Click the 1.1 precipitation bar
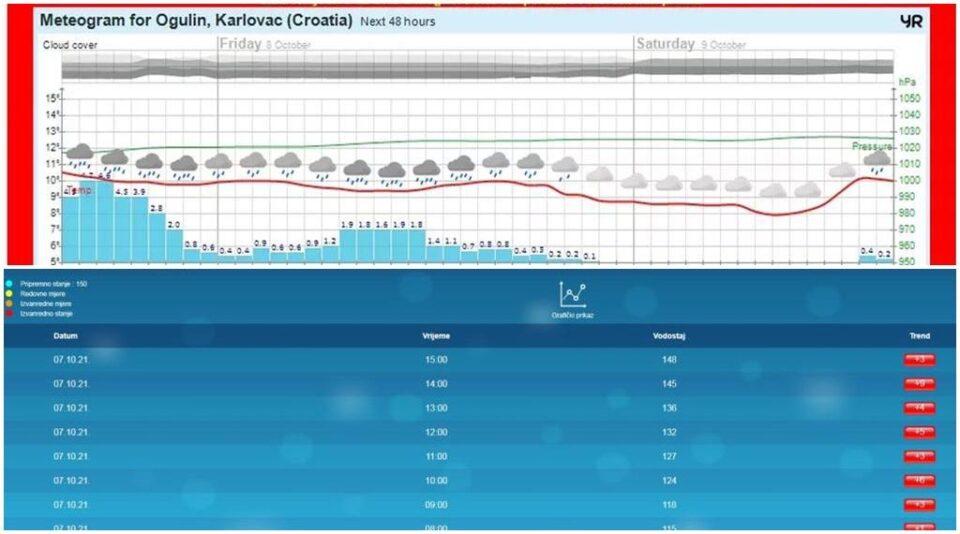Screen dimensions: 960x534 pyautogui.click(x=451, y=254)
